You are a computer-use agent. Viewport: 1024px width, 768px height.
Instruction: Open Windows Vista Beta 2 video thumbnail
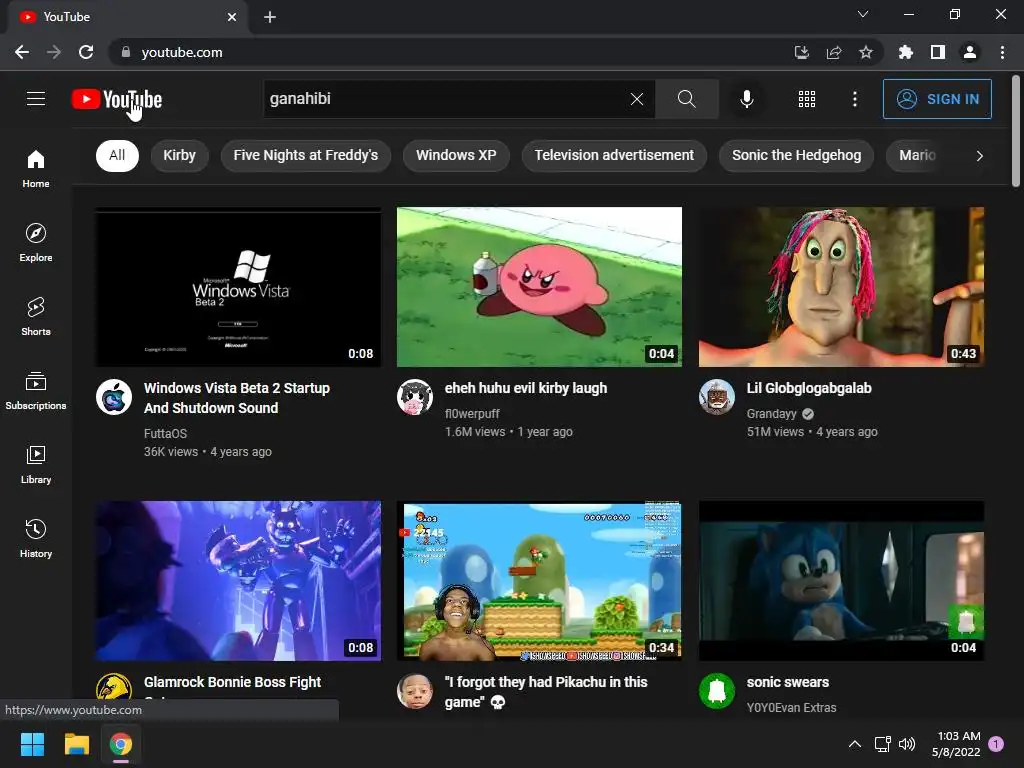(x=238, y=287)
